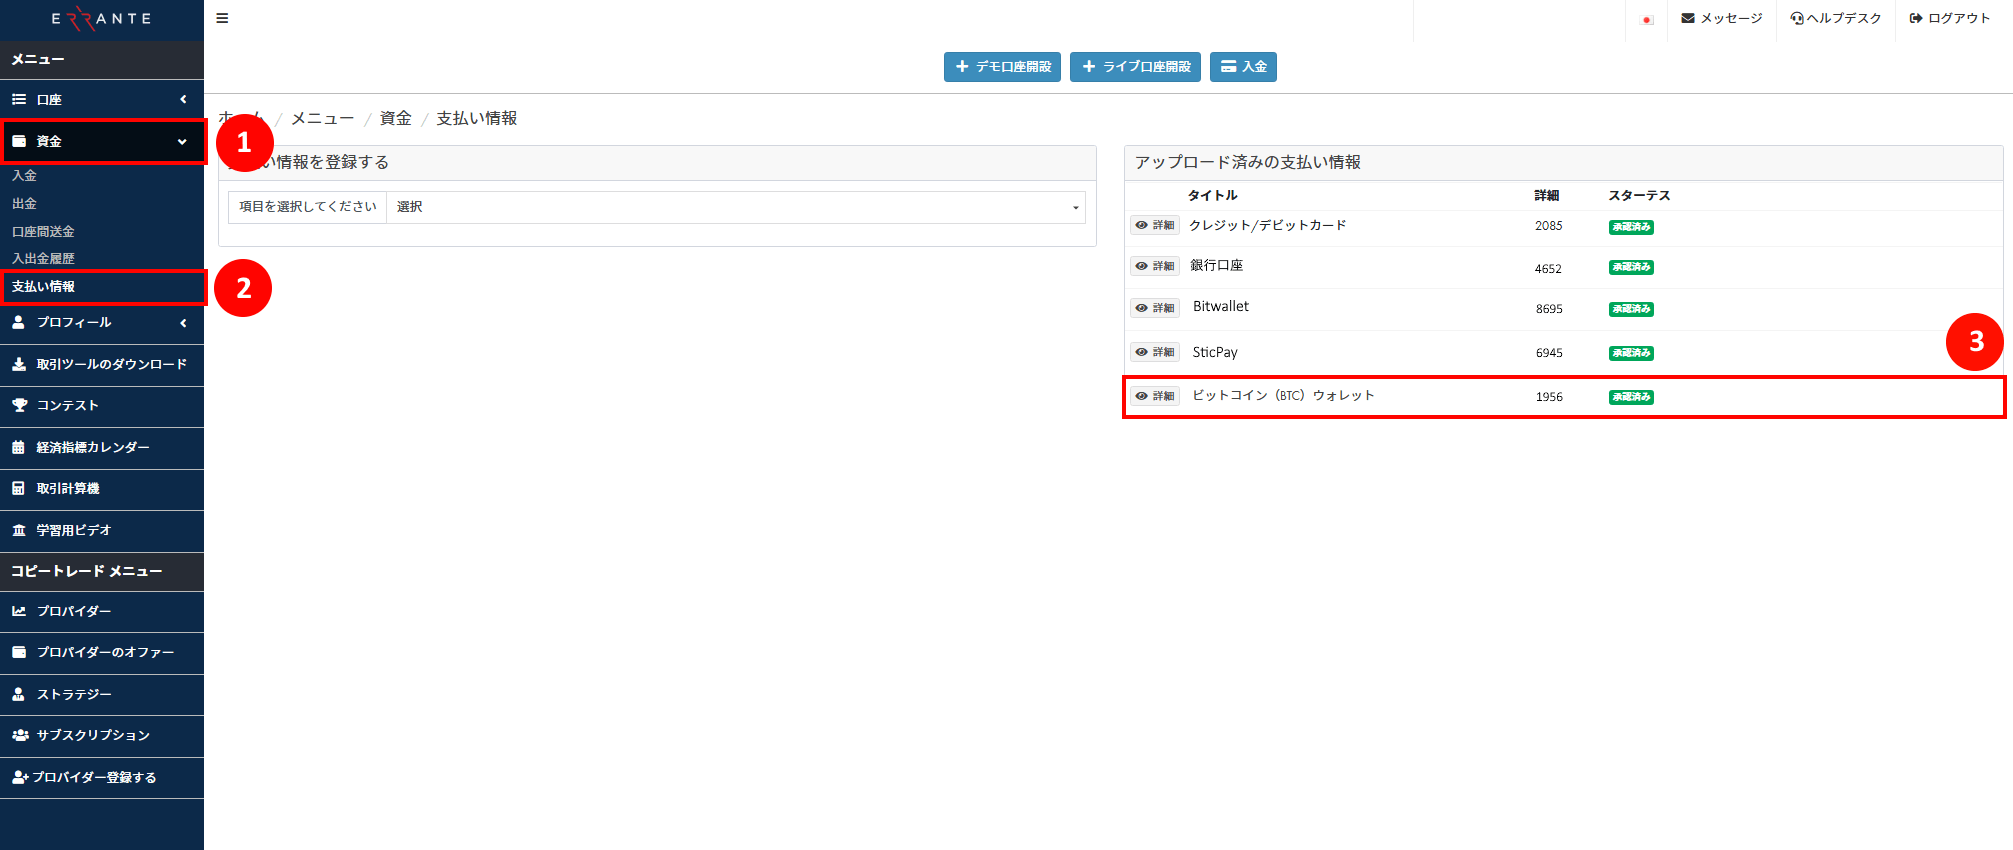Viewport: 2013px width, 850px height.
Task: Click the user icon beside プロフィール
Action: 18,322
